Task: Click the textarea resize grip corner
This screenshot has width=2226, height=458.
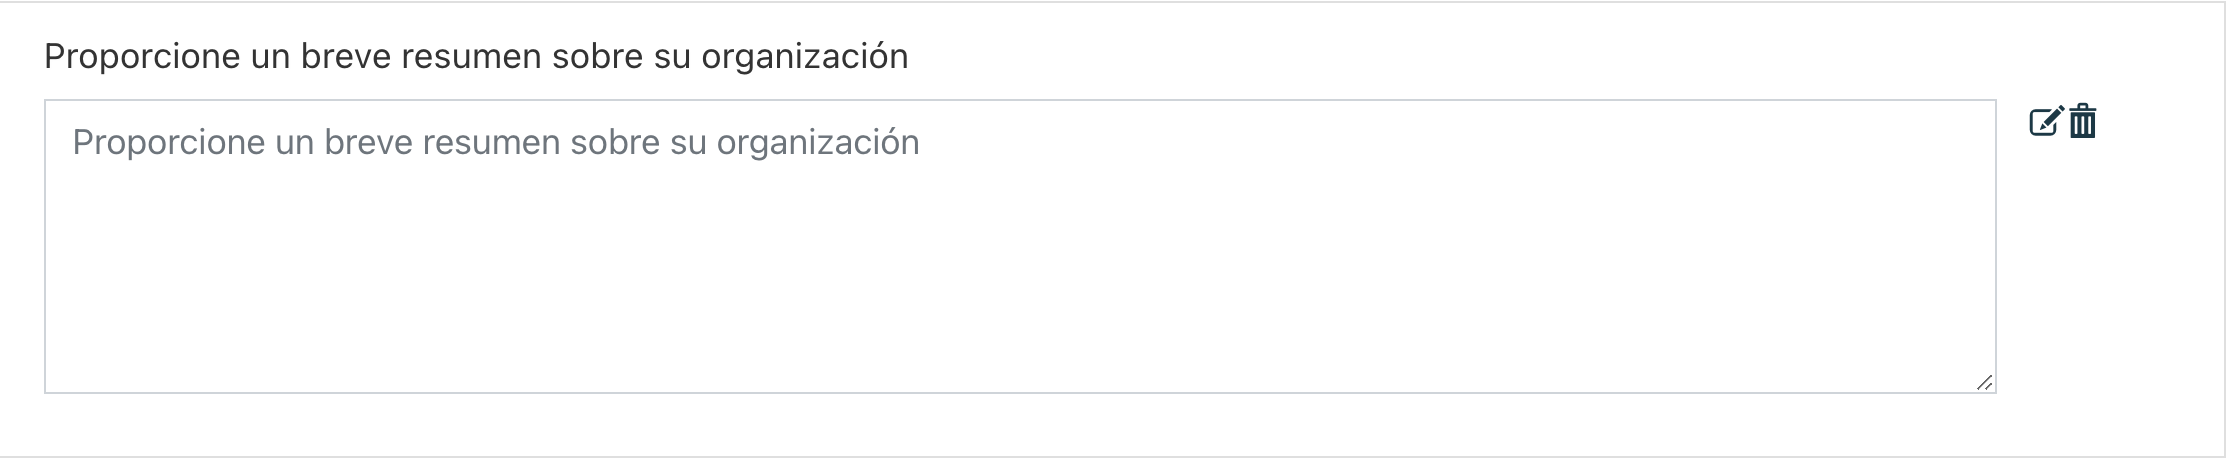Action: (x=1984, y=382)
